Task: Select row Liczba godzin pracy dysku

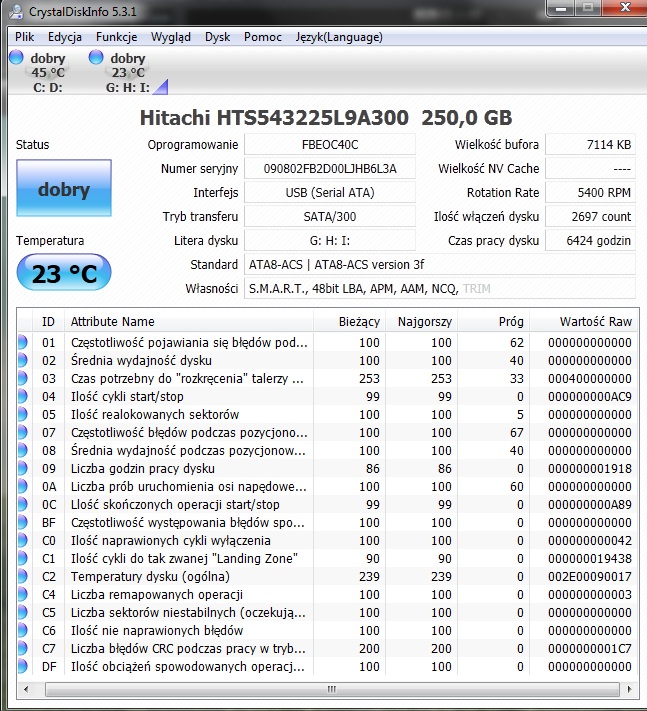Action: click(x=327, y=468)
